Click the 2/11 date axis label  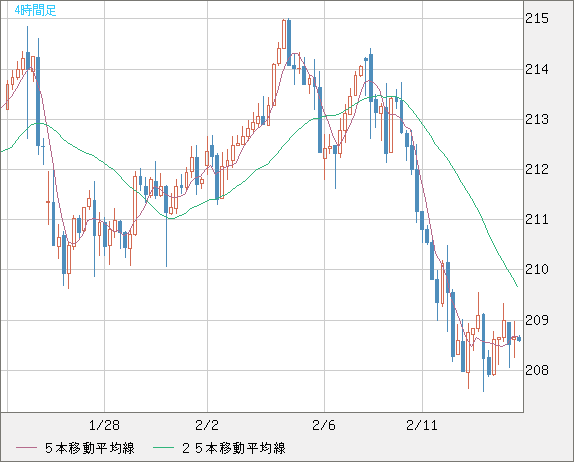click(422, 425)
